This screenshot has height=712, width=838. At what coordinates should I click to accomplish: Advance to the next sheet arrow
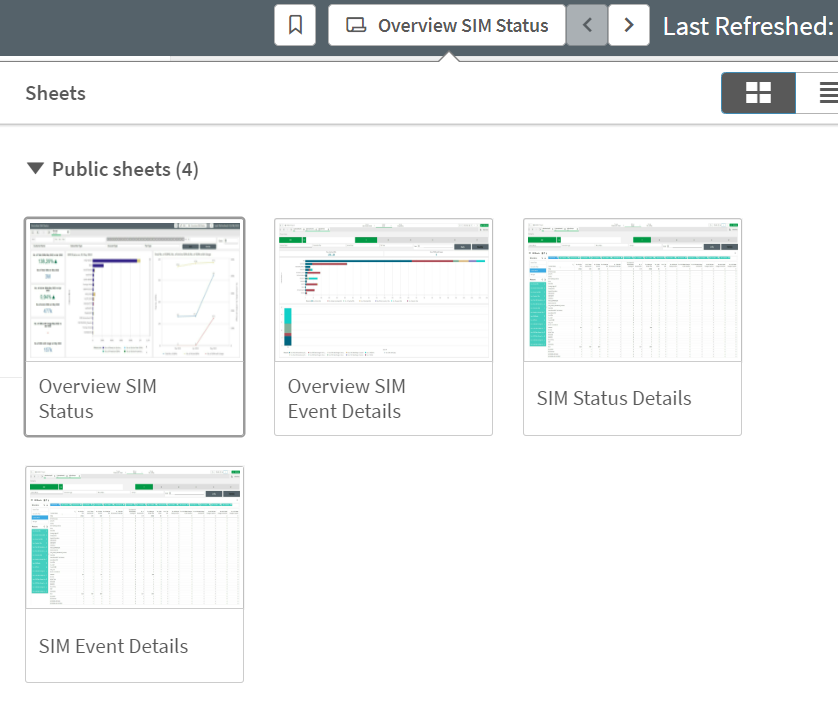[629, 25]
